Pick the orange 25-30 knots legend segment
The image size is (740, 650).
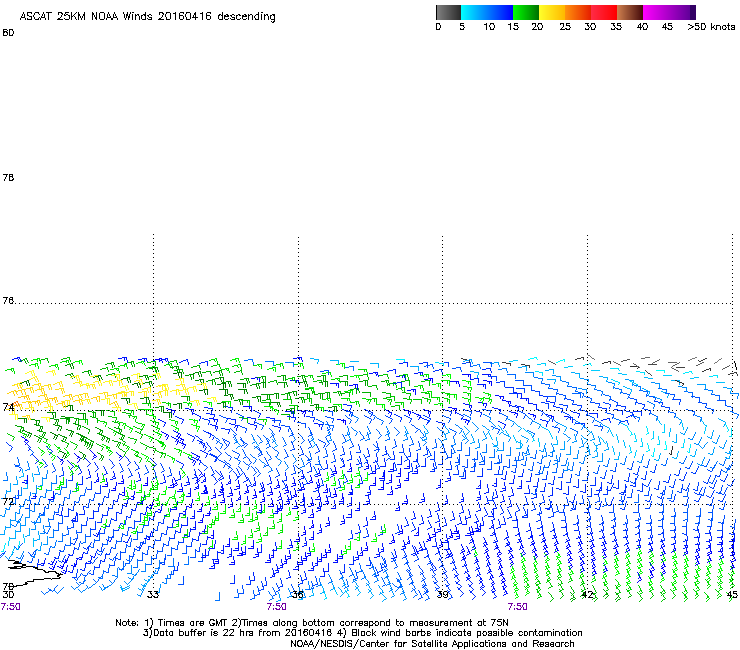click(x=578, y=12)
